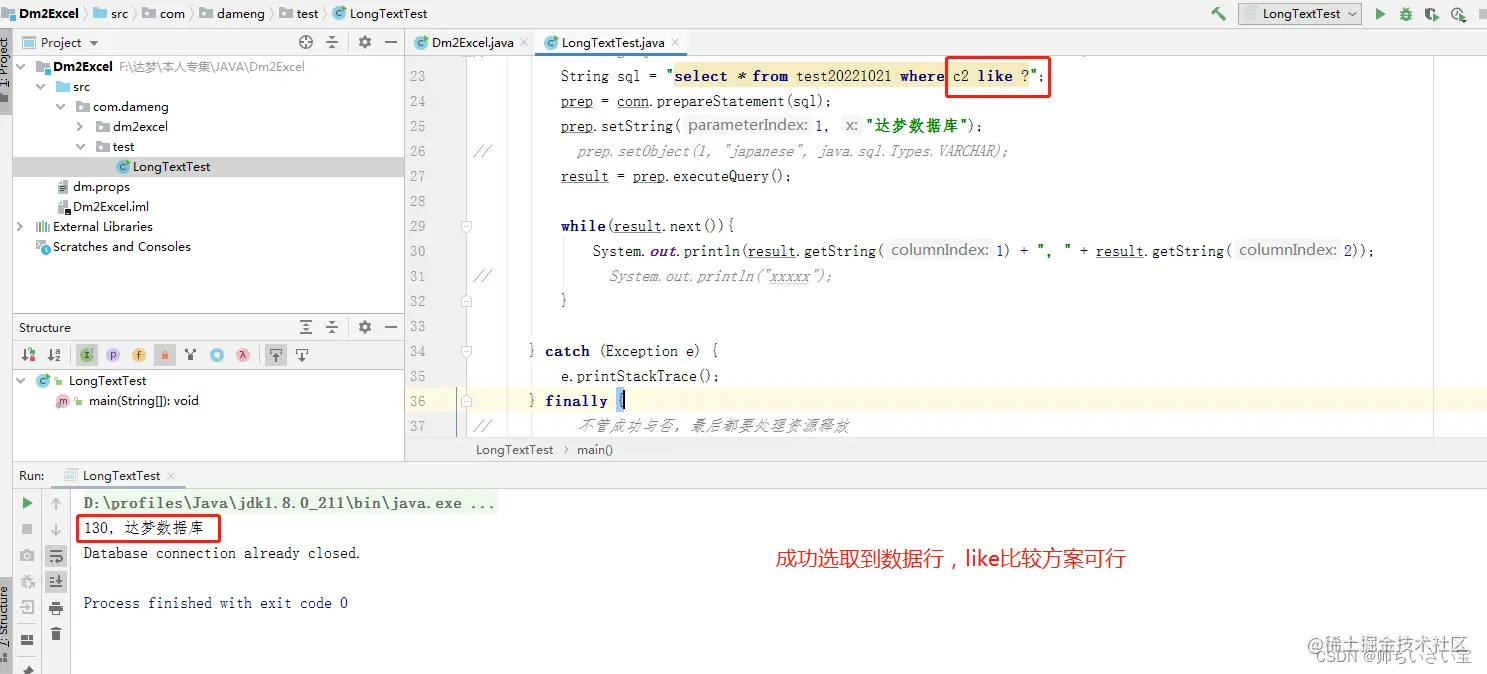Image resolution: width=1487 pixels, height=674 pixels.
Task: Click the main() breadcrumb below editor
Action: click(x=595, y=450)
